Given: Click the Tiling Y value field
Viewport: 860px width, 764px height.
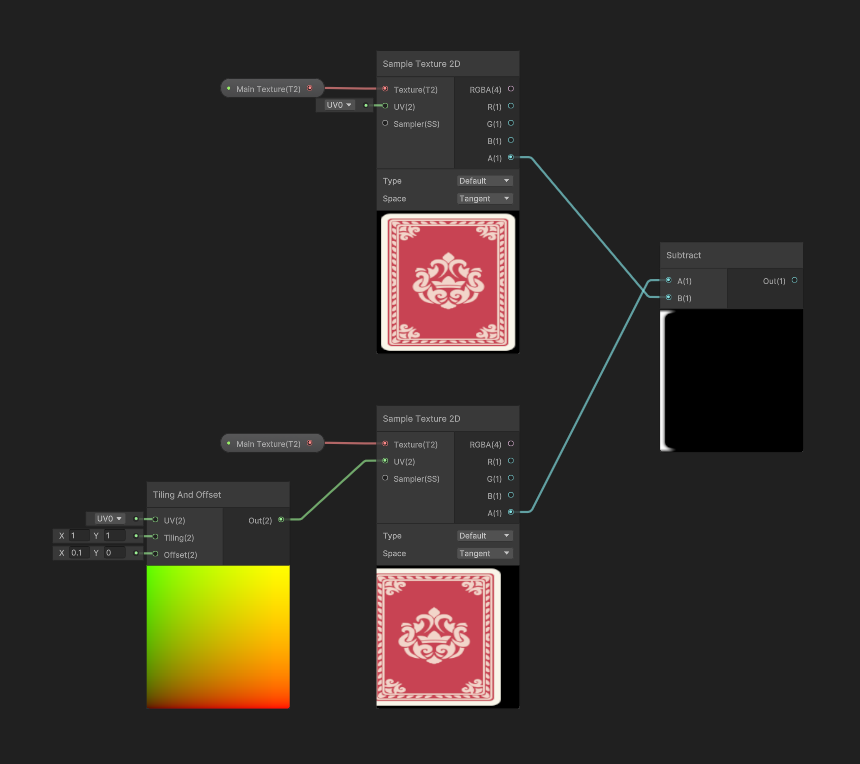Looking at the screenshot, I should tap(113, 536).
